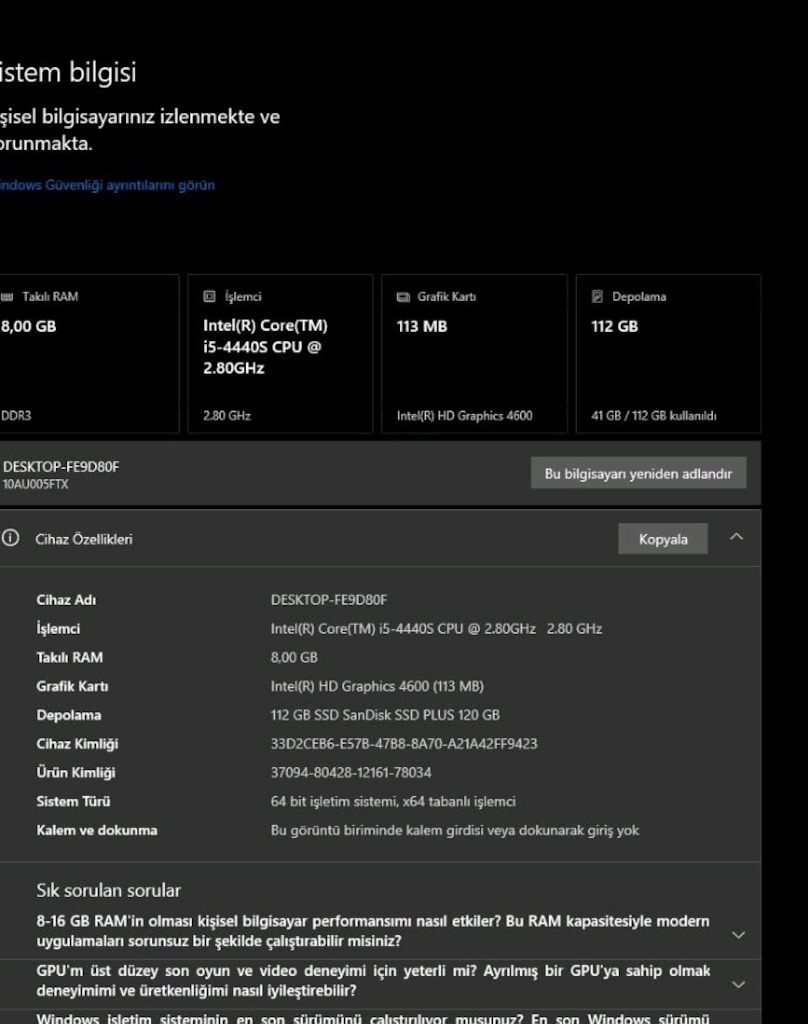
Task: Expand the GPU'm üst düzey question
Action: click(x=738, y=985)
